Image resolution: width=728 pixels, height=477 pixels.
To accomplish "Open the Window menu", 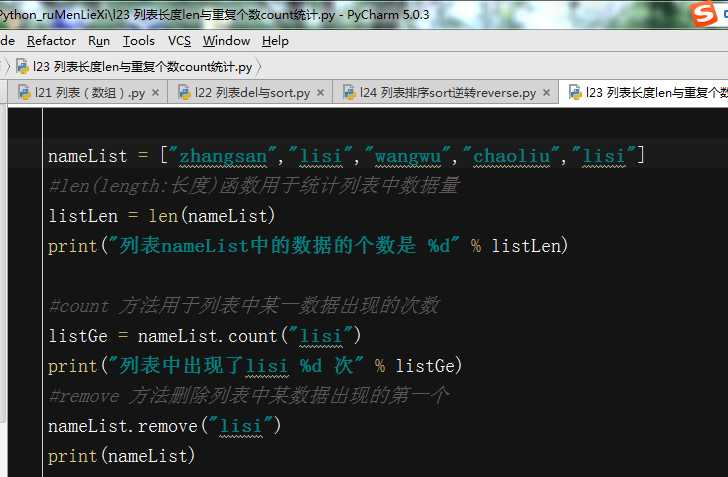I will [x=227, y=41].
